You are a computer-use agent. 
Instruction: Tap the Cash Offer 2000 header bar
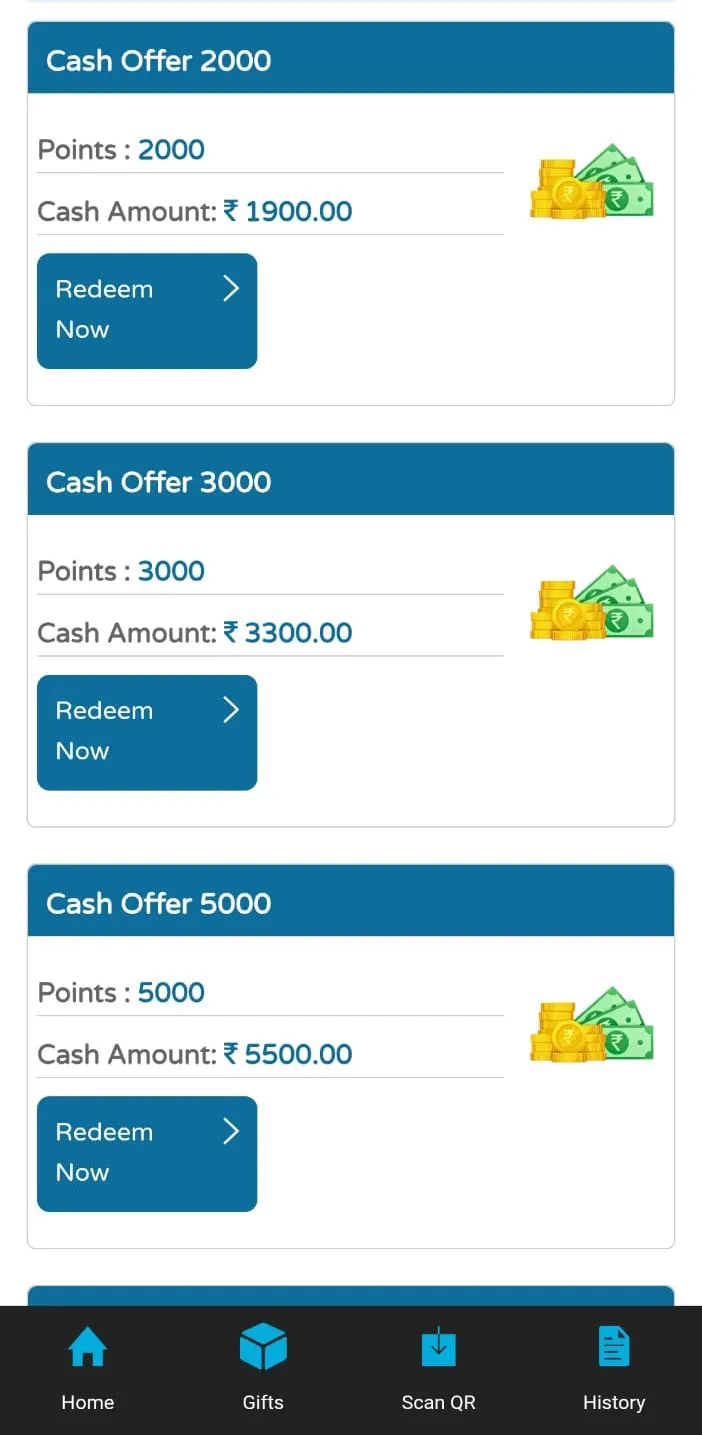pos(349,58)
